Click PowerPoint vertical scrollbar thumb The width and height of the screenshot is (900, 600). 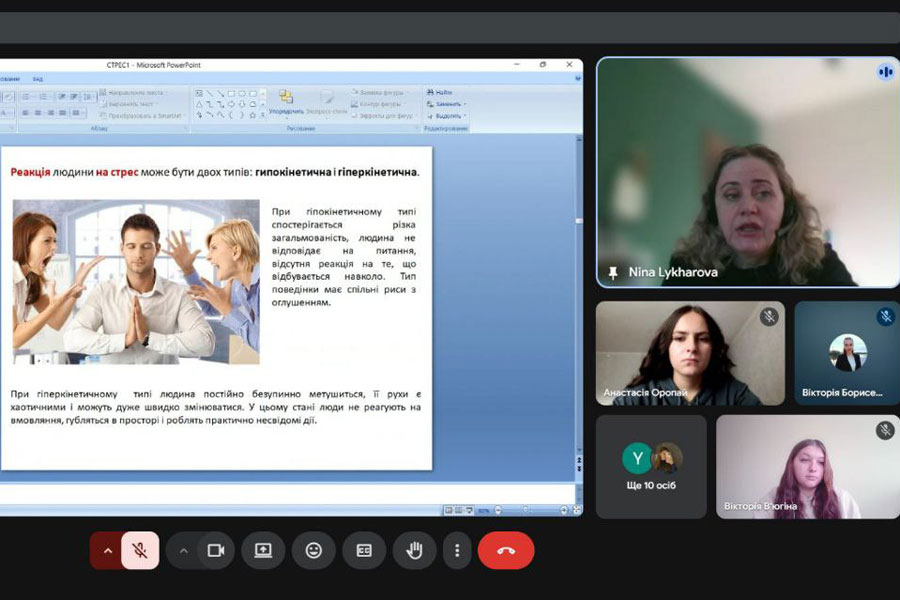pos(579,220)
